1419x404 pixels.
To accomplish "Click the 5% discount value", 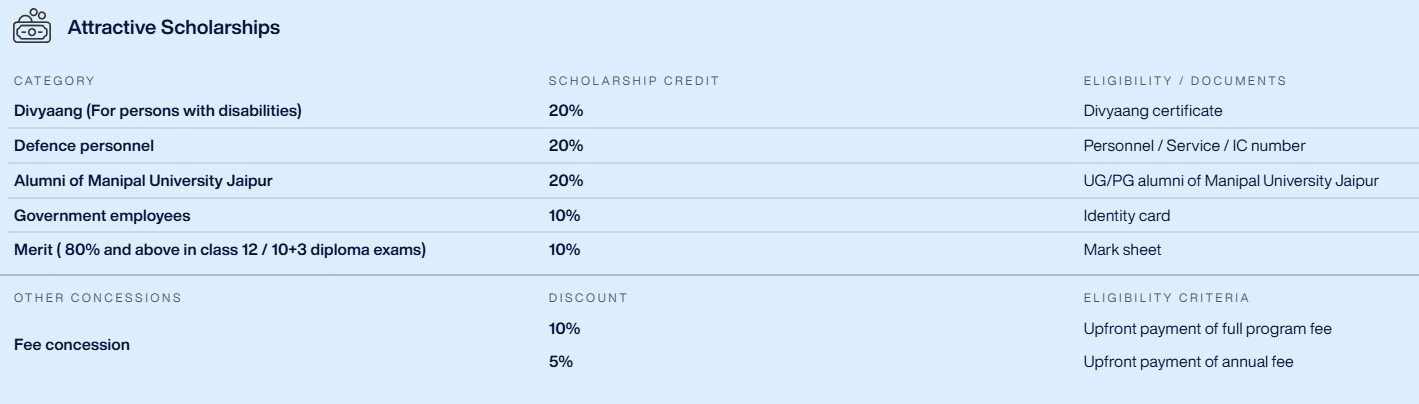I will [561, 362].
